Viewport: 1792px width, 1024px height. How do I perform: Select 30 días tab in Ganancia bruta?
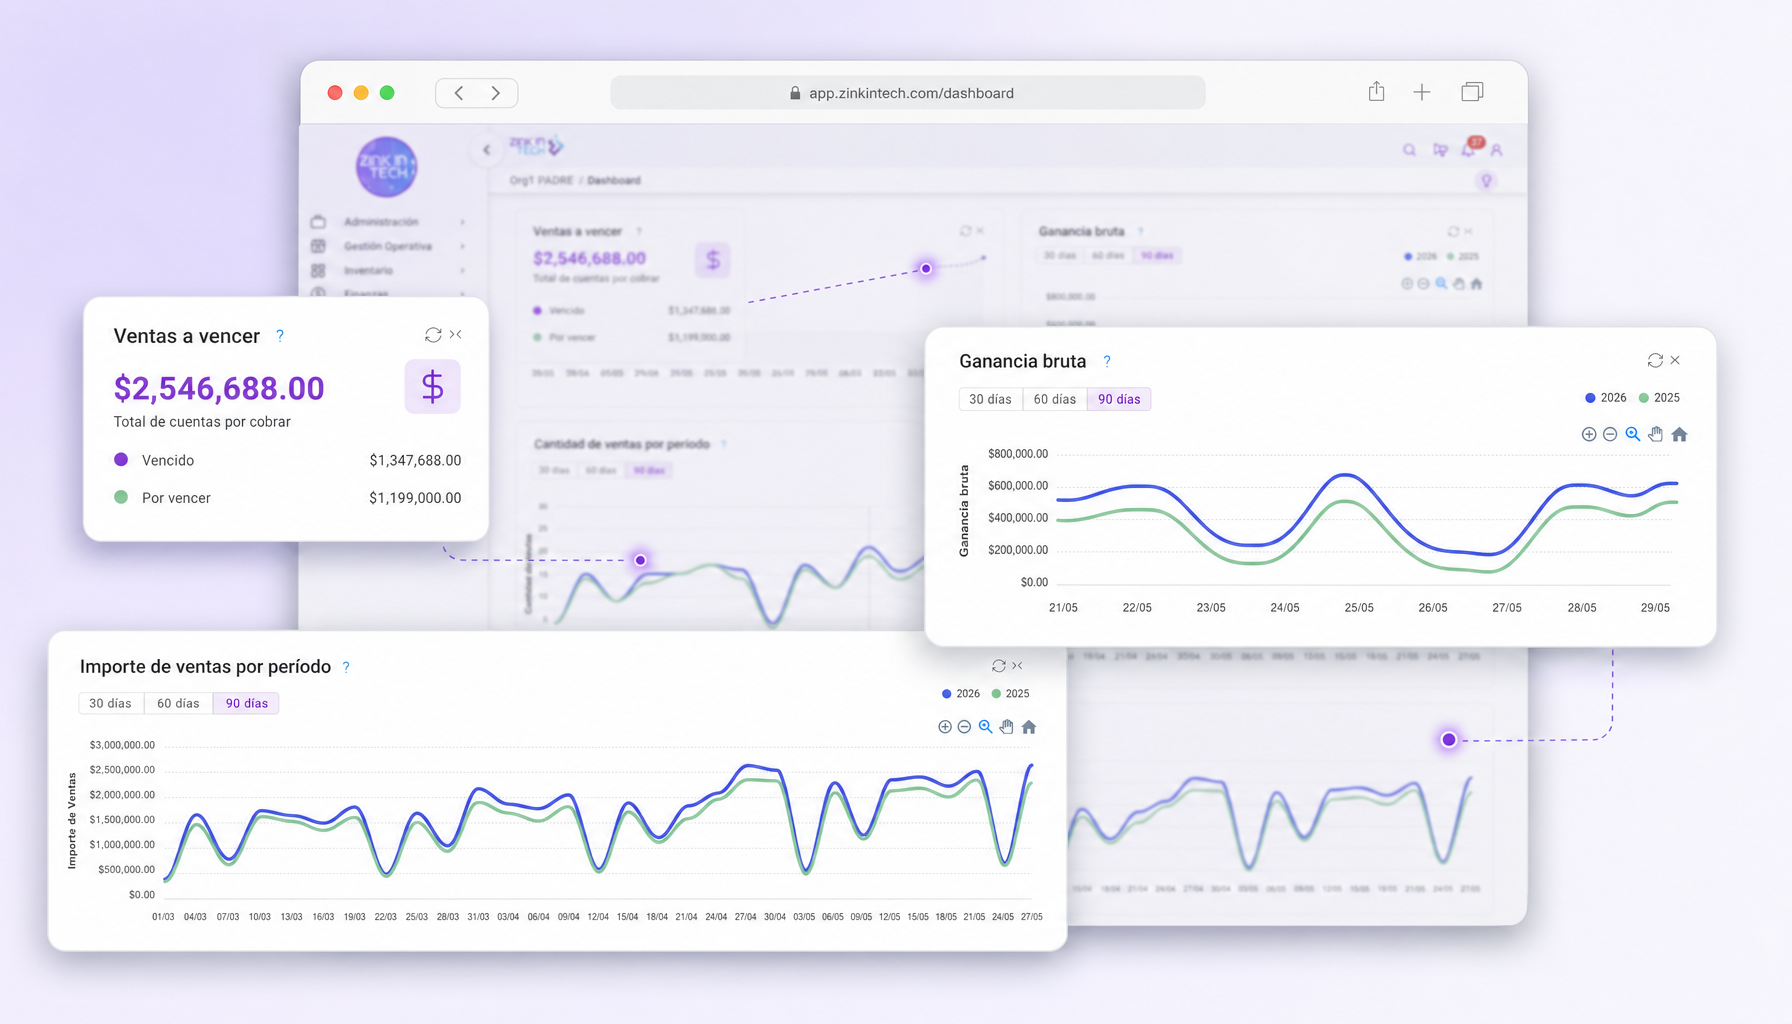click(990, 399)
